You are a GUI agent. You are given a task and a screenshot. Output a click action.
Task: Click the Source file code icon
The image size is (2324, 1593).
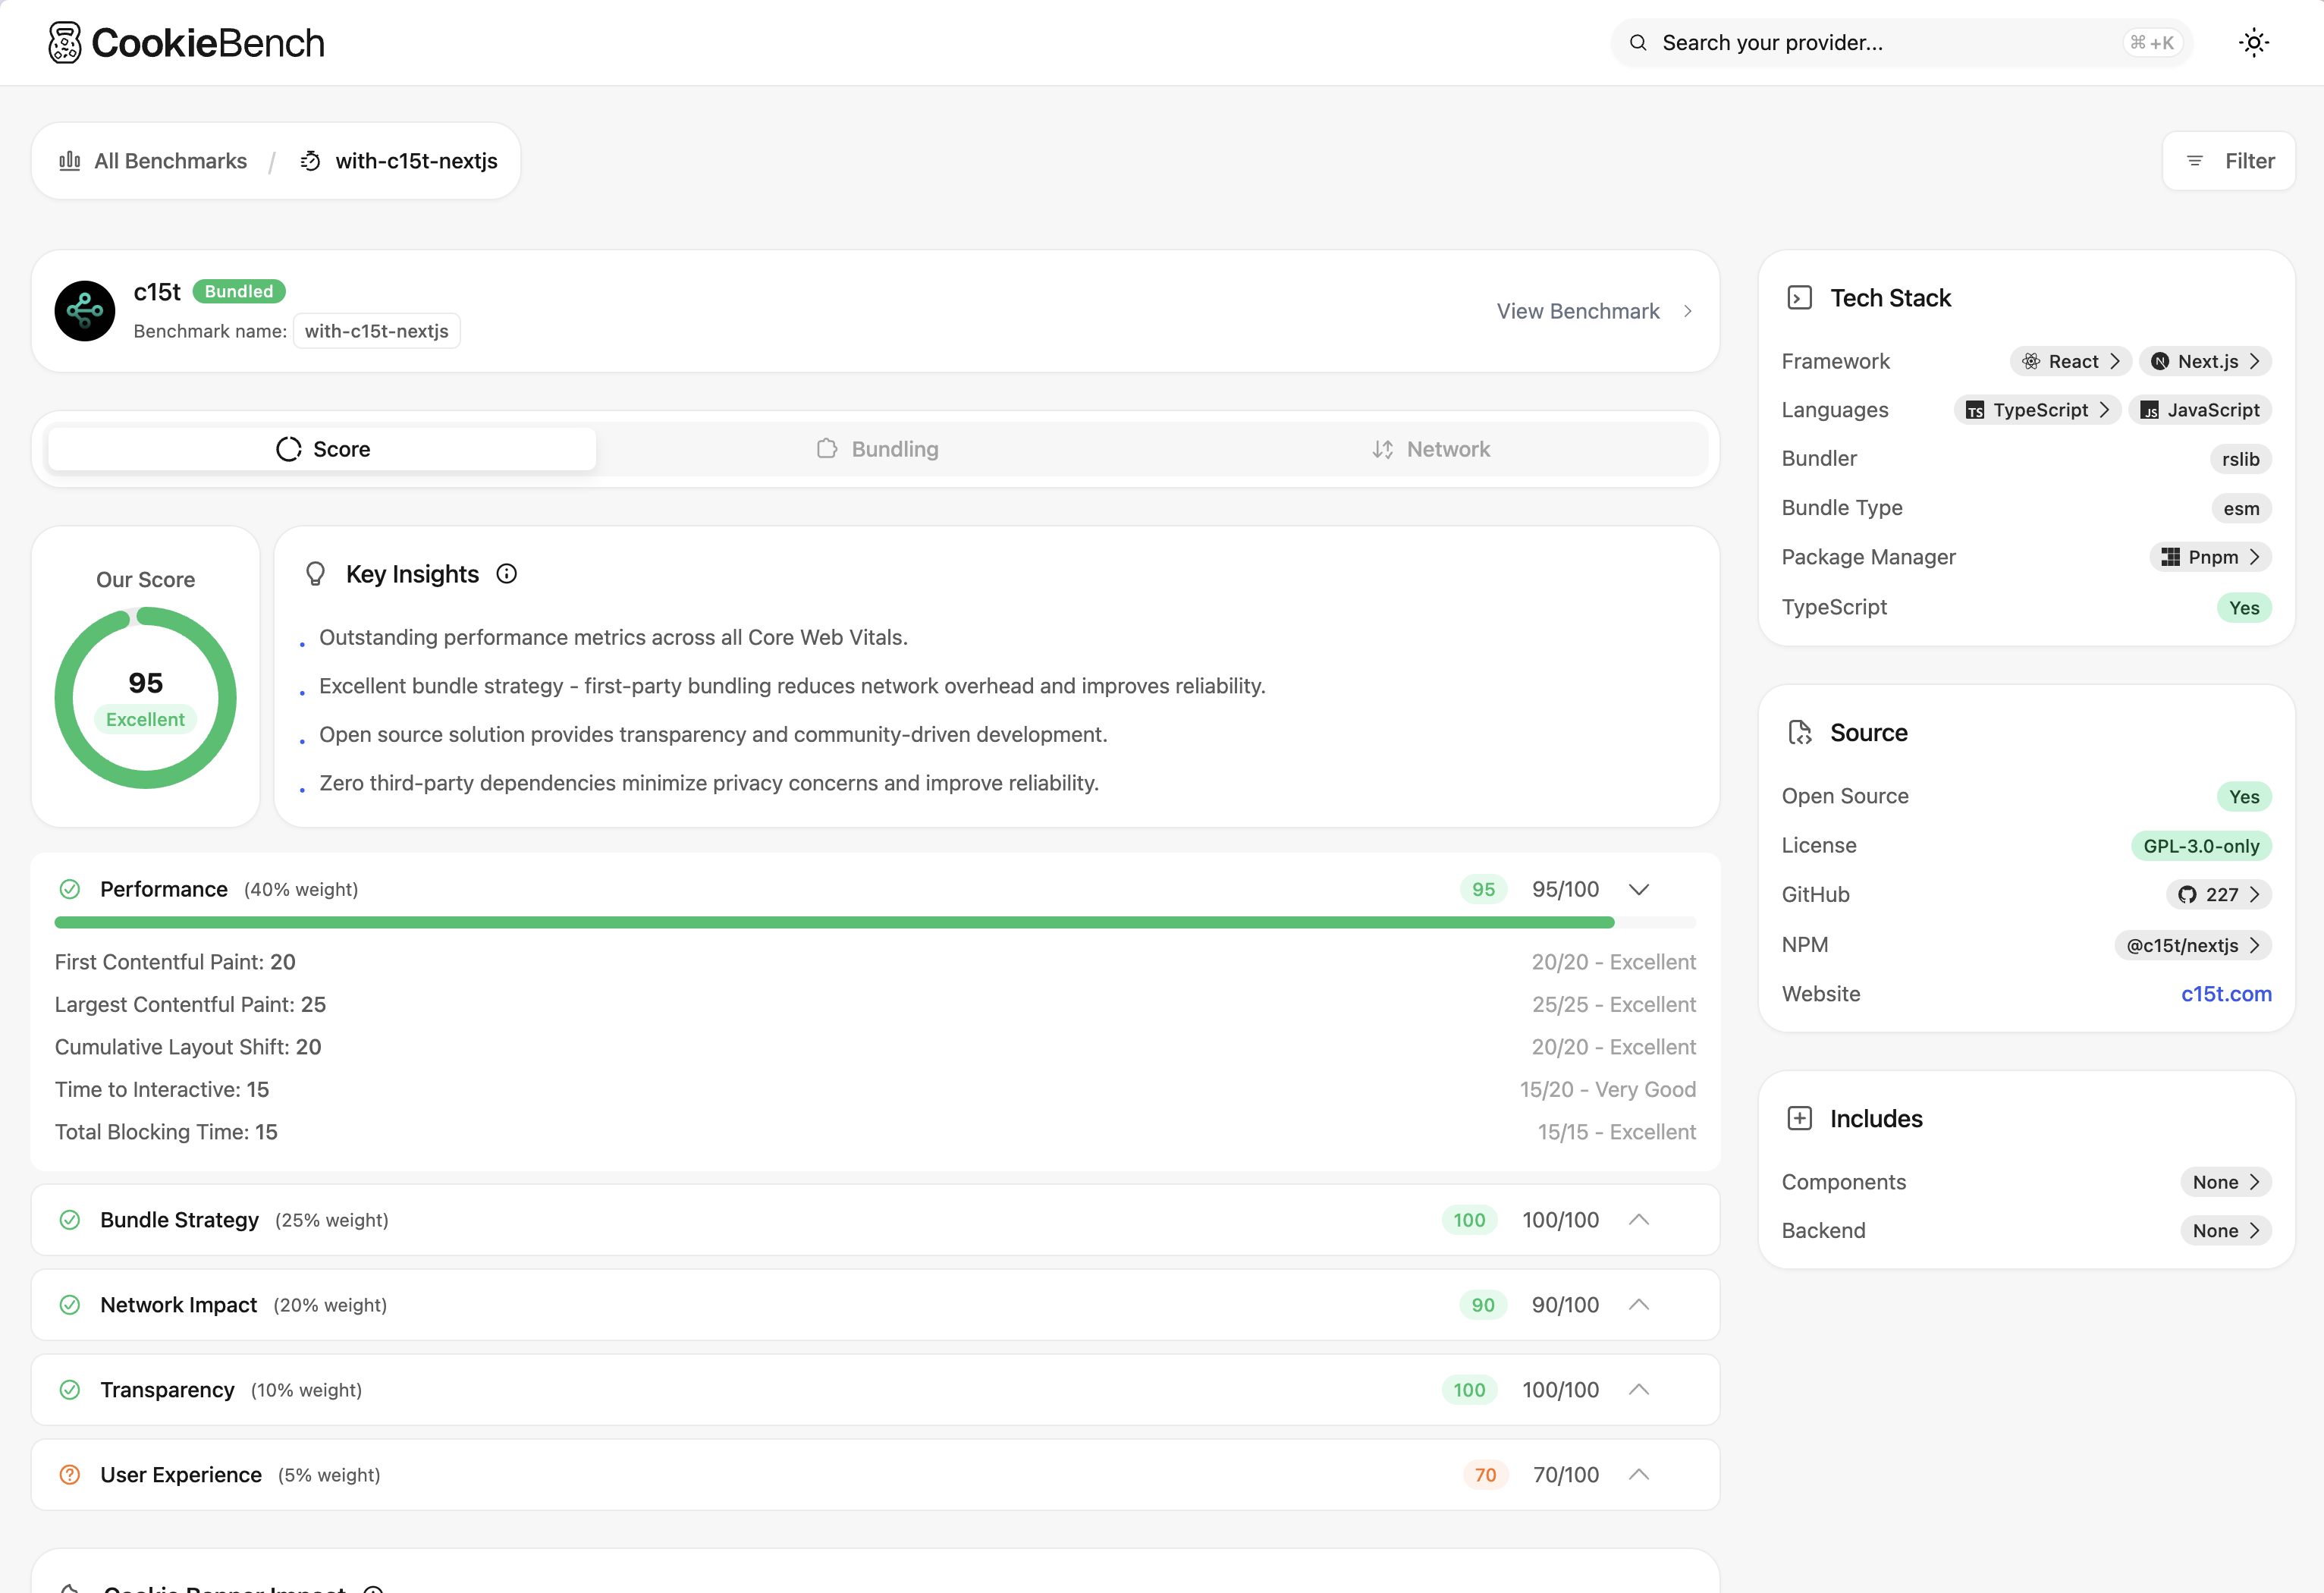(1799, 733)
